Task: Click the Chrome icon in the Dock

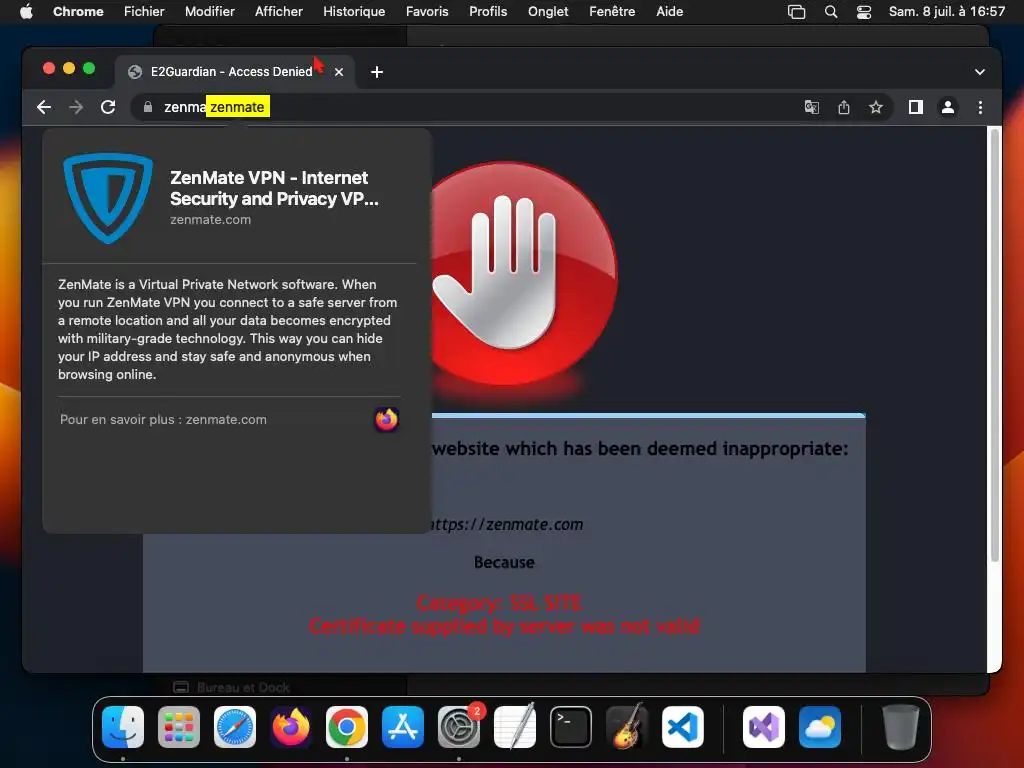Action: (x=347, y=727)
